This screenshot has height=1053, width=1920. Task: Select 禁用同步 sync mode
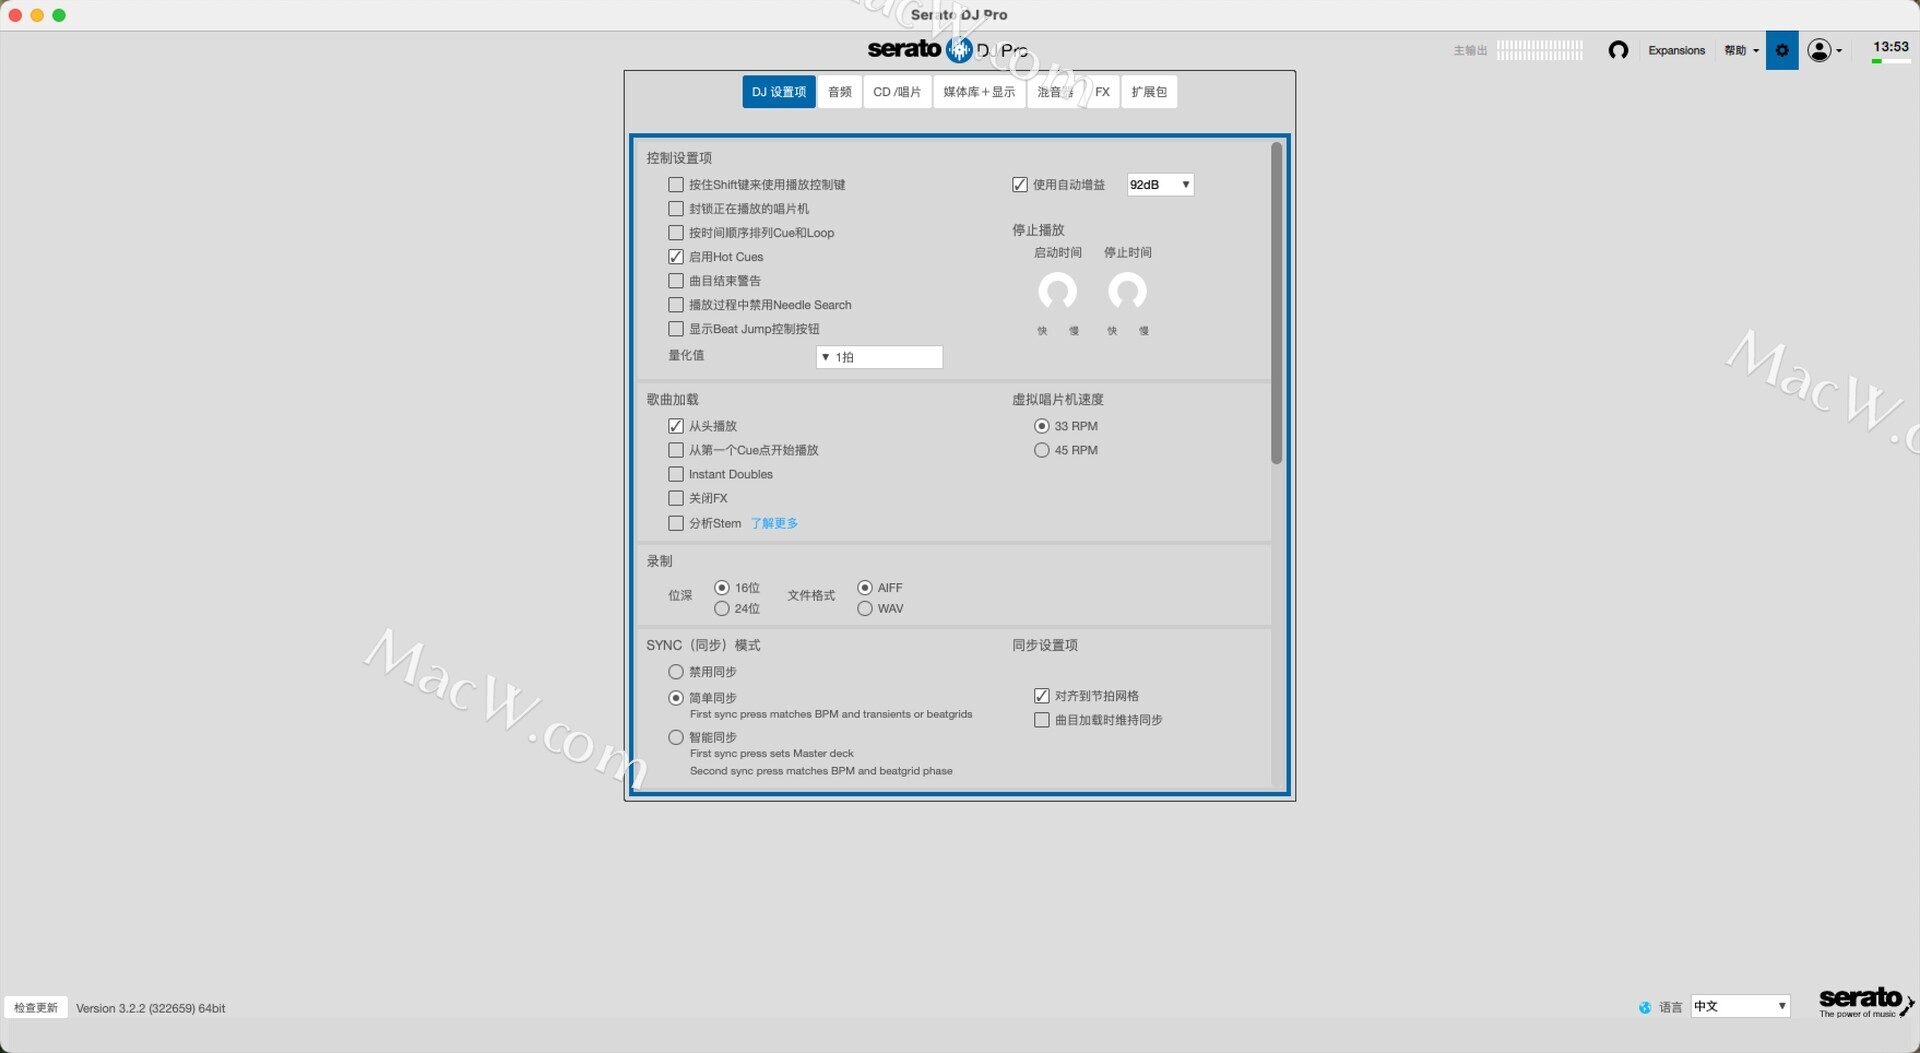676,672
